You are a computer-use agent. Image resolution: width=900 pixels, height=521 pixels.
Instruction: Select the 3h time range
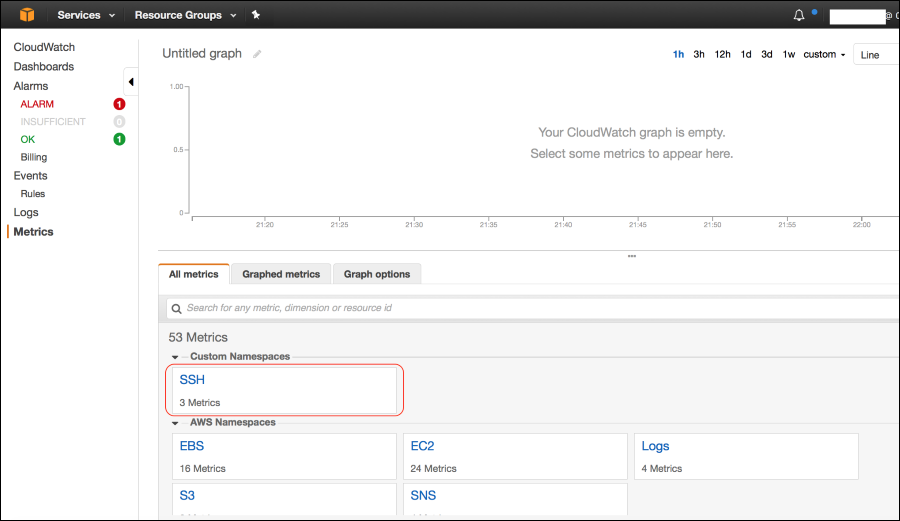click(x=699, y=55)
